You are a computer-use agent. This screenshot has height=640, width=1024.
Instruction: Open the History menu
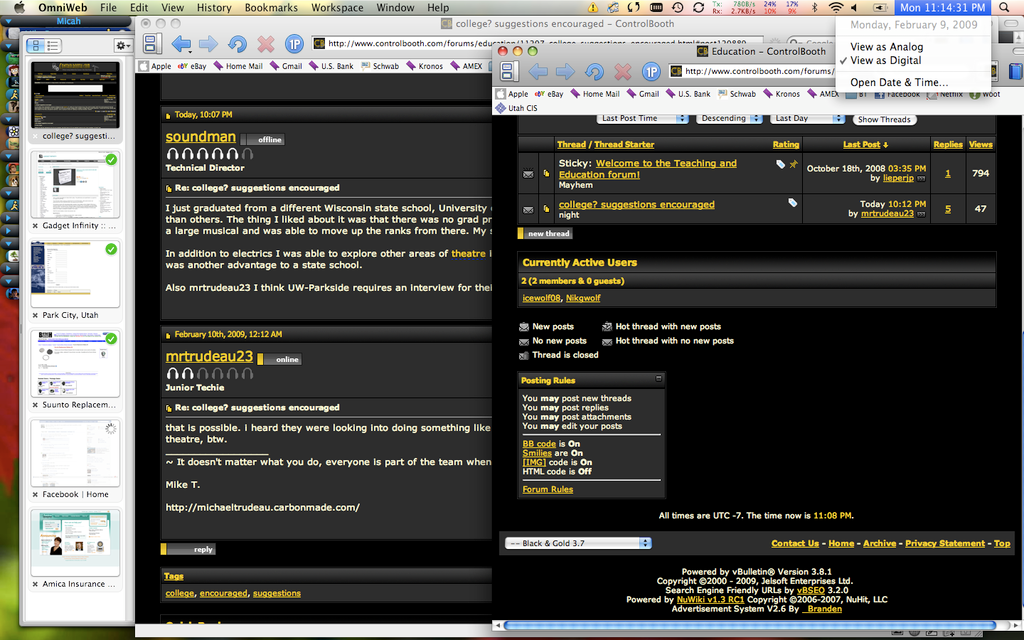coord(214,7)
